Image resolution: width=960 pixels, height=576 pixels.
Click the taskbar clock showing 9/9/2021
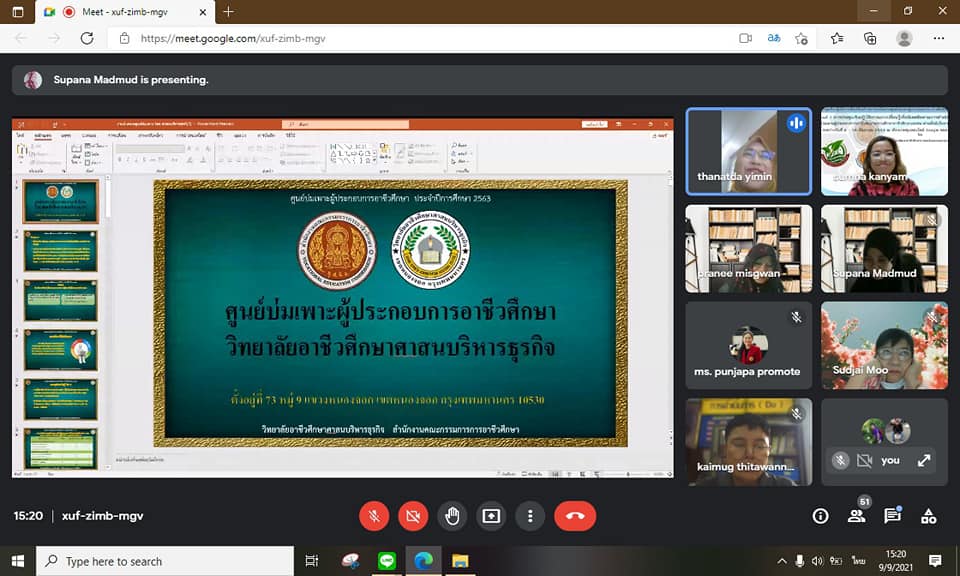[x=896, y=561]
